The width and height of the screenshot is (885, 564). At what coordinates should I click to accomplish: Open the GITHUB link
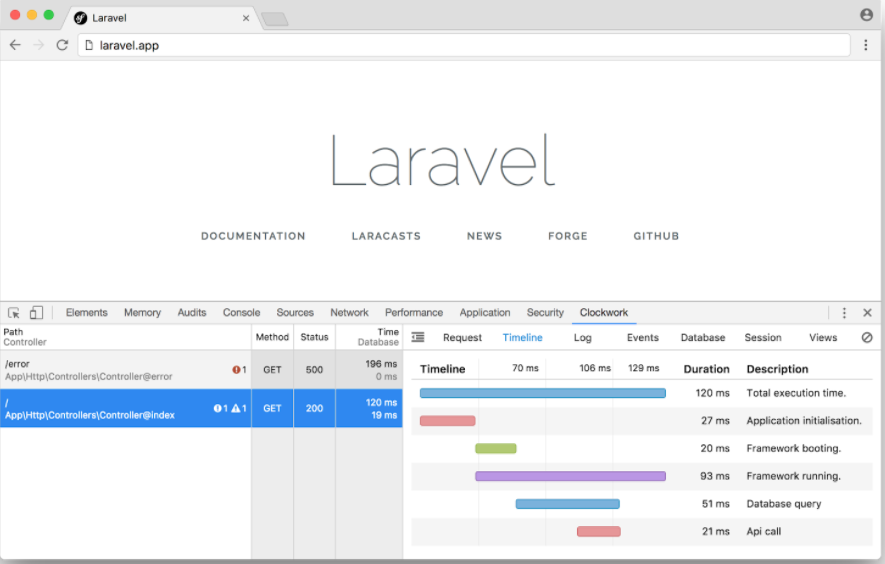[656, 236]
